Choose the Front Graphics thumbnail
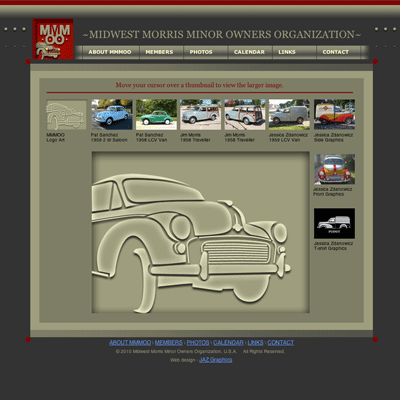400x400 pixels. tap(334, 169)
